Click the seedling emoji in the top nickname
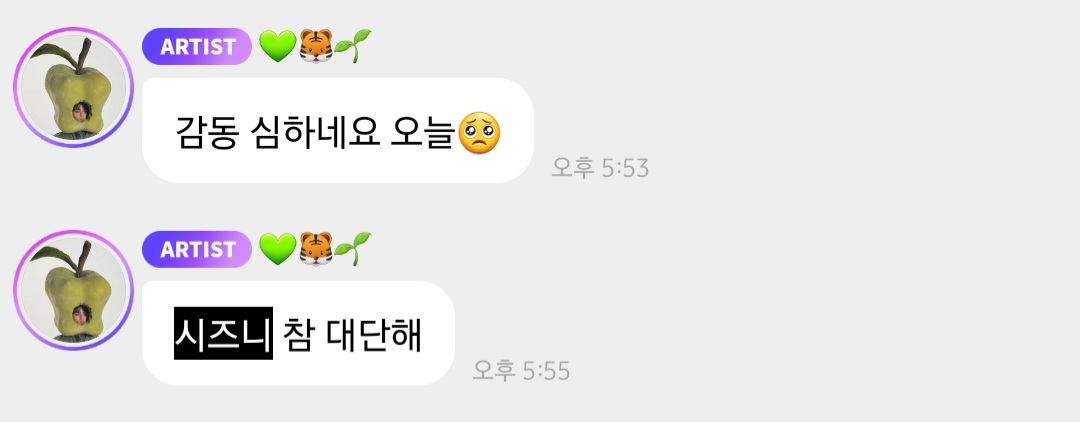Screen dimensions: 1080x422 pyautogui.click(x=353, y=46)
